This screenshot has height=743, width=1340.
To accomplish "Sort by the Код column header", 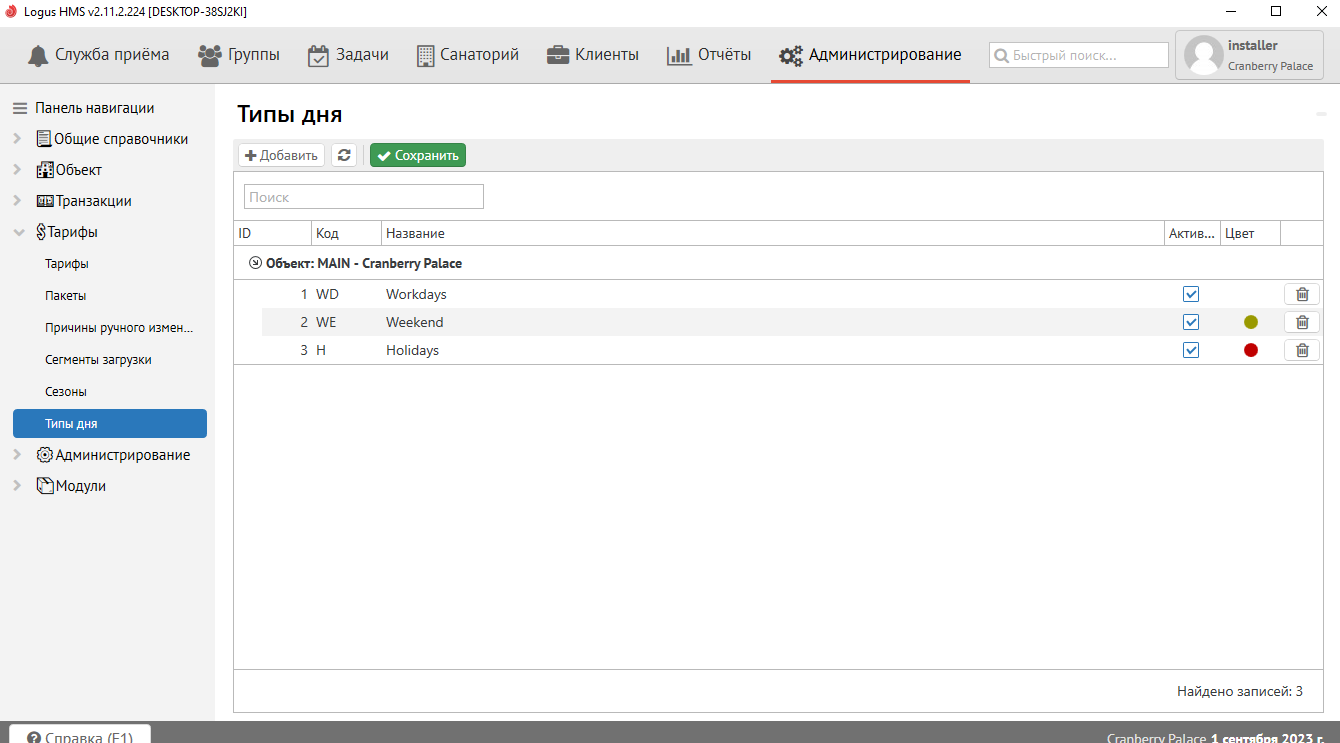I will (347, 233).
